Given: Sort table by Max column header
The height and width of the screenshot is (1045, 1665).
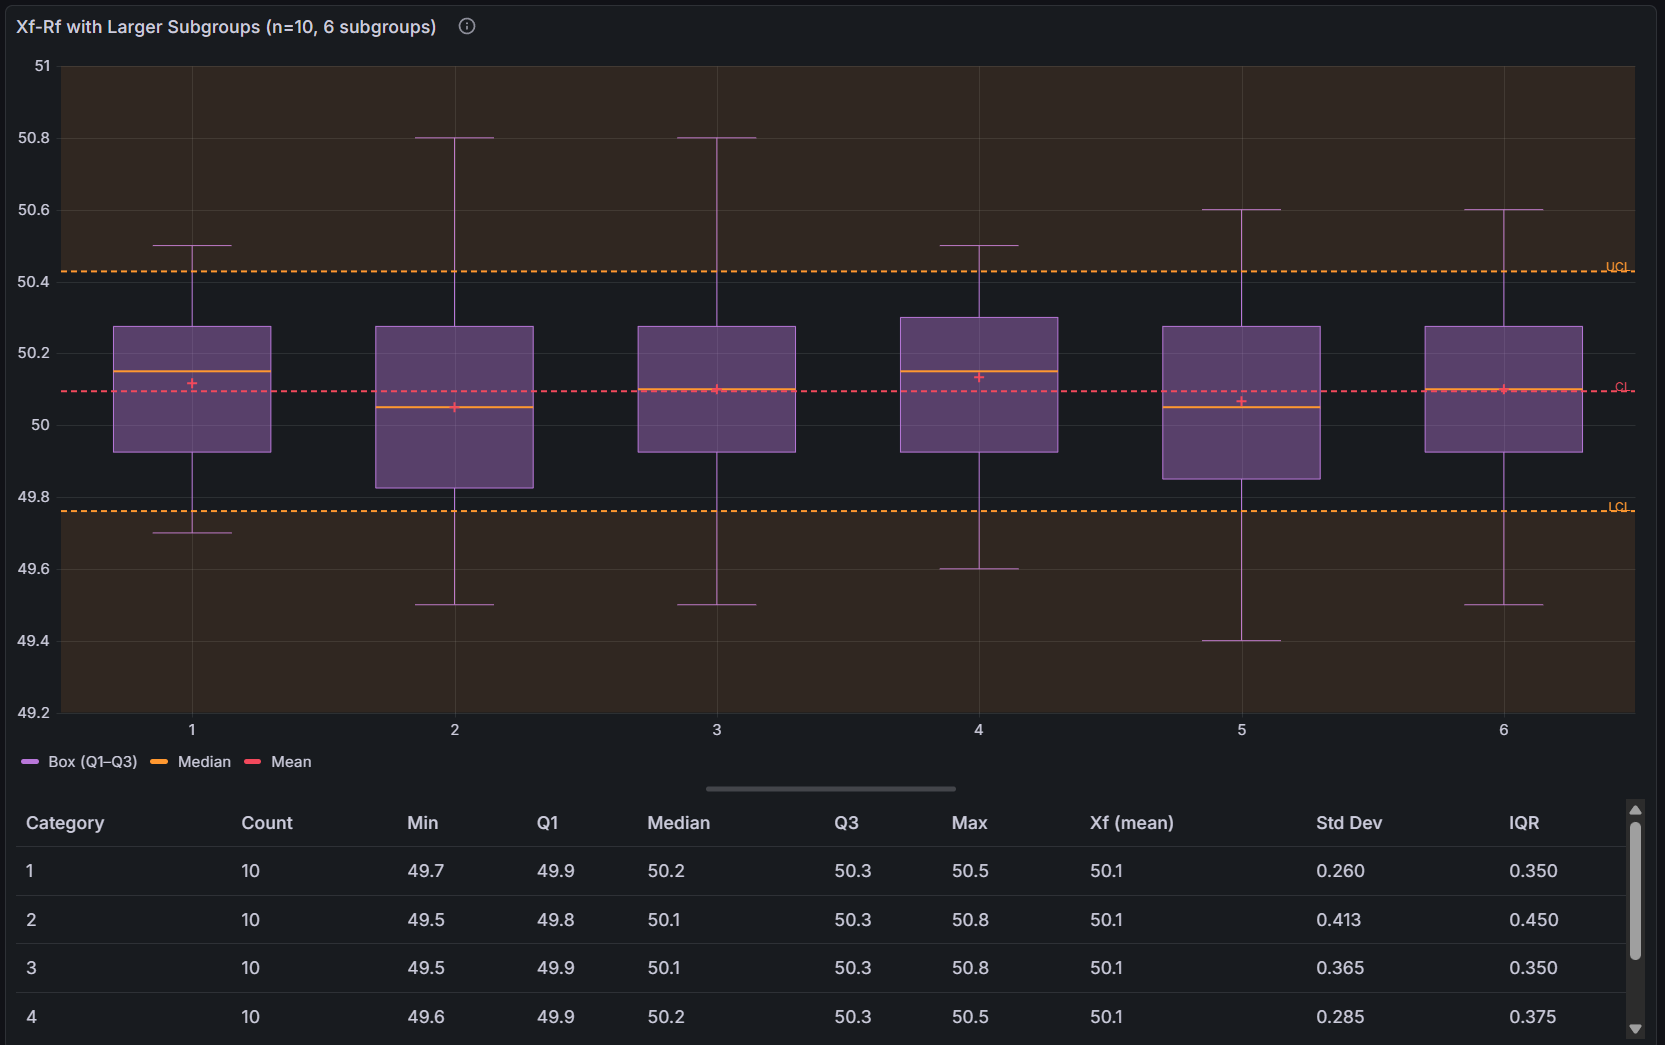Looking at the screenshot, I should point(970,823).
